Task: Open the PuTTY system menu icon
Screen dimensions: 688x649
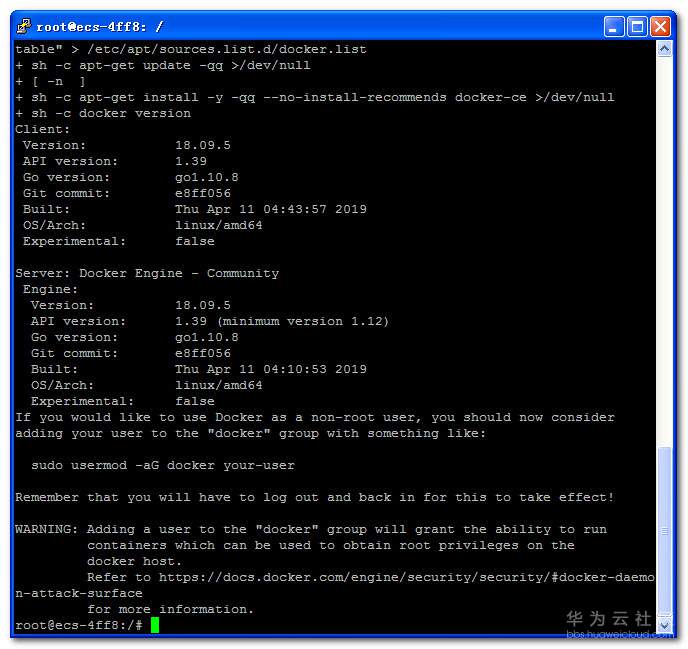Action: 24,26
